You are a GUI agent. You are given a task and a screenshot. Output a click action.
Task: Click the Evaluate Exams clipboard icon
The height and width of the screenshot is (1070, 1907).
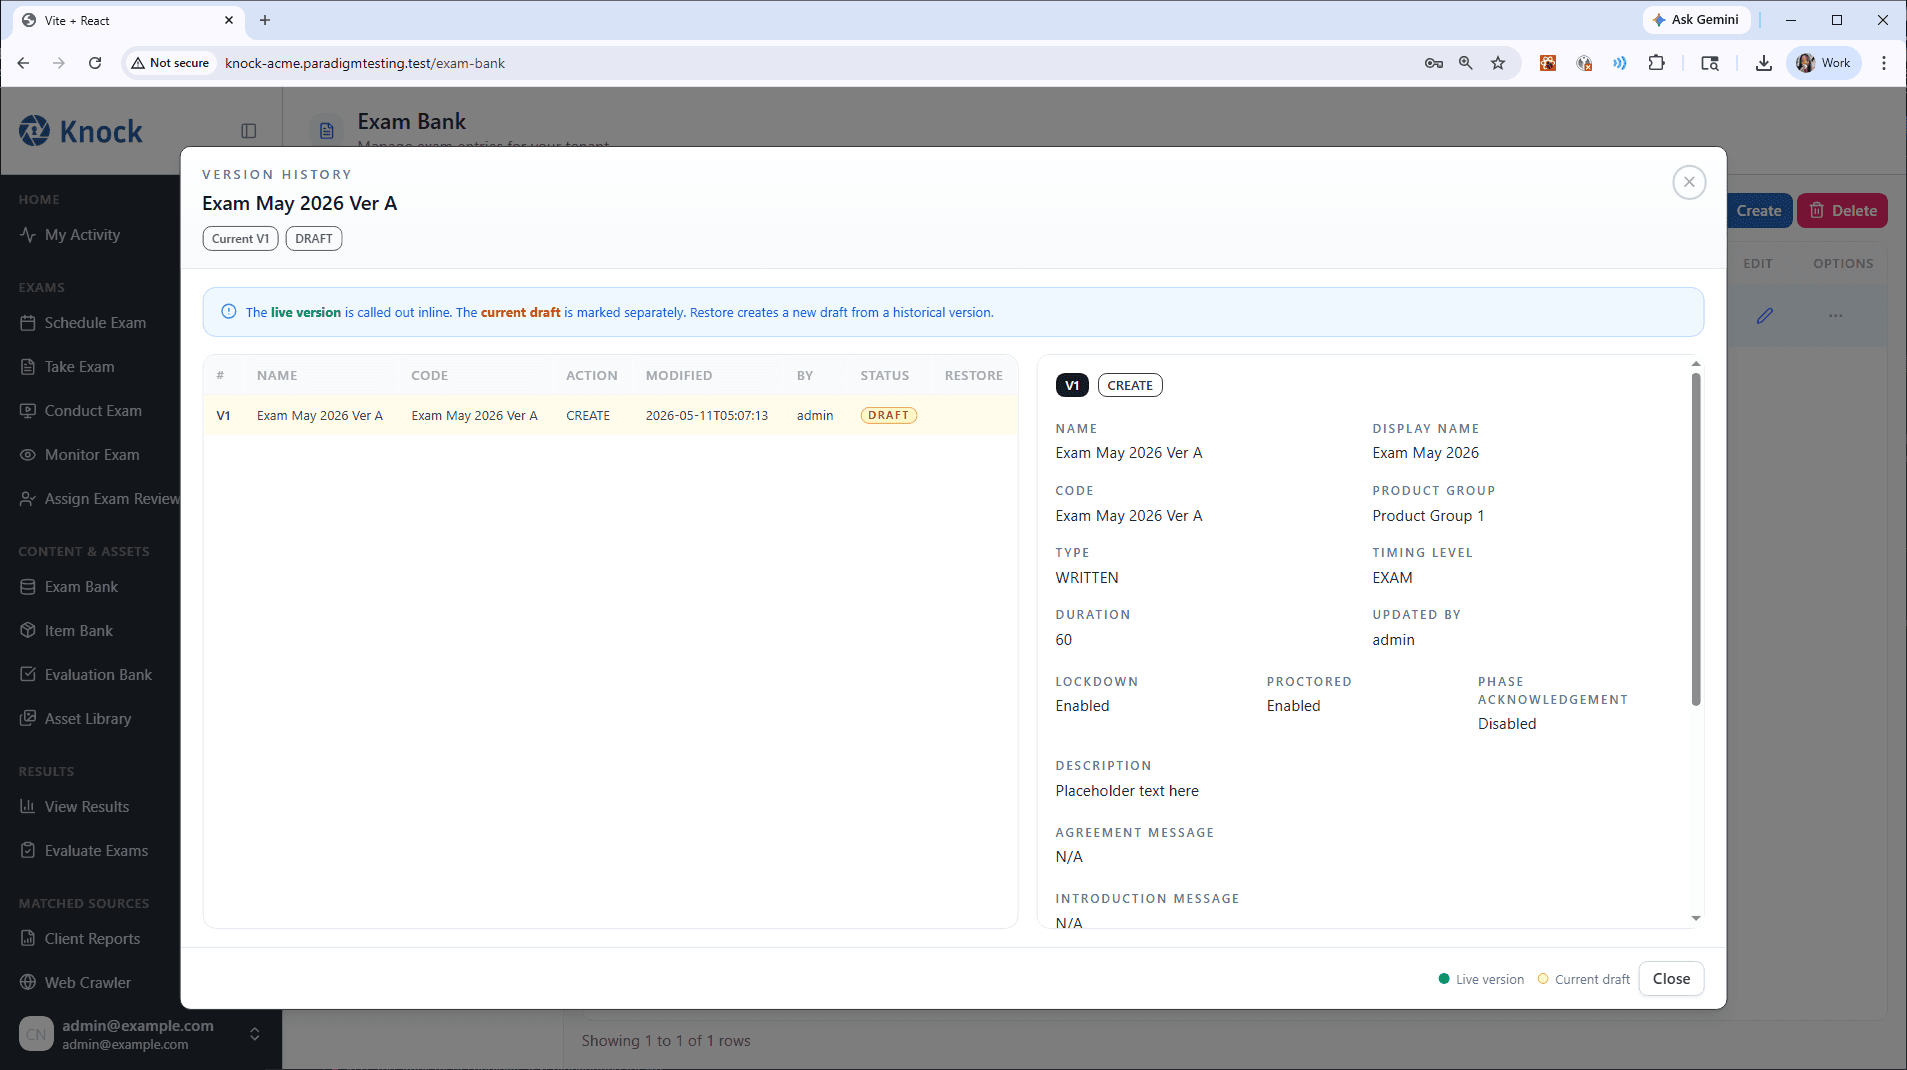coord(28,851)
